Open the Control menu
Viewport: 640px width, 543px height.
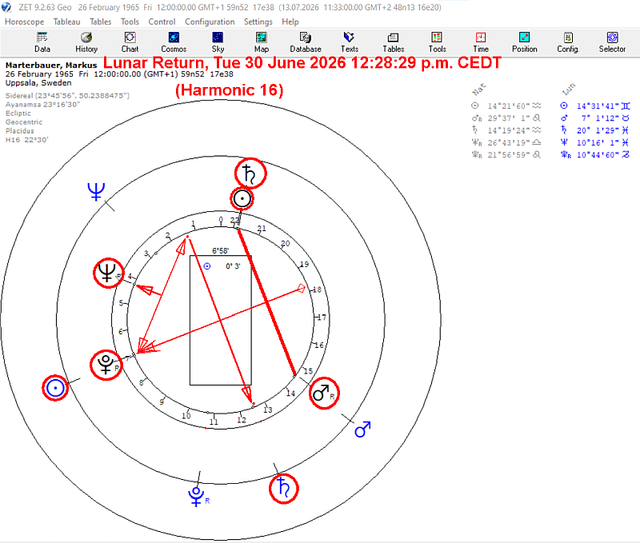click(162, 22)
